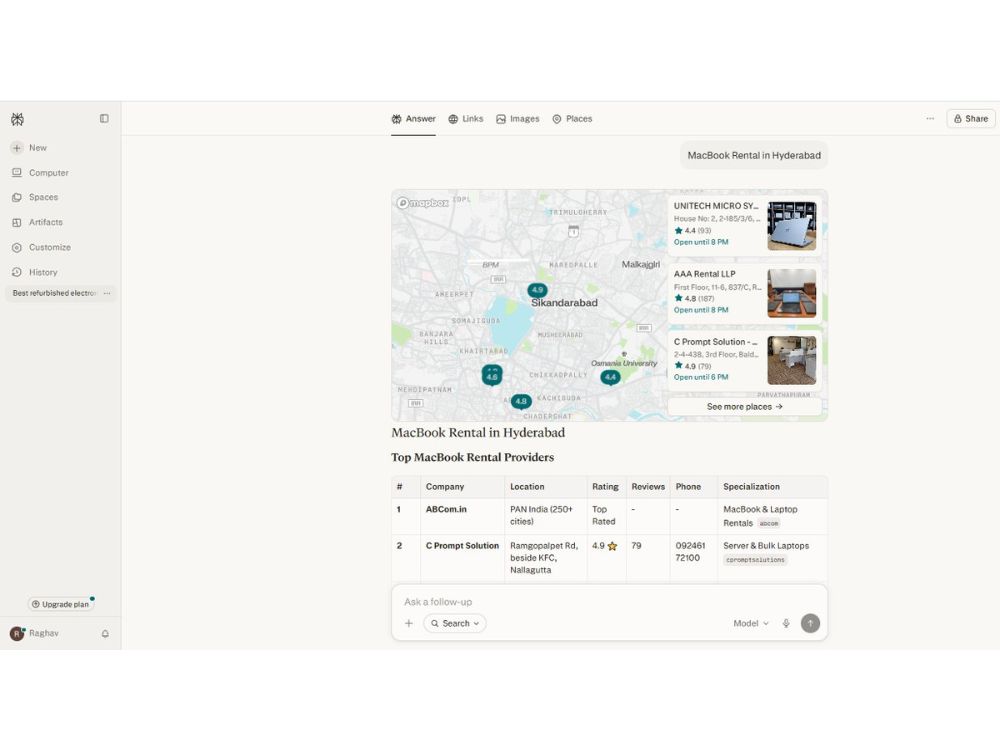1000x750 pixels.
Task: Click the Upgrade plan button
Action: [x=61, y=604]
